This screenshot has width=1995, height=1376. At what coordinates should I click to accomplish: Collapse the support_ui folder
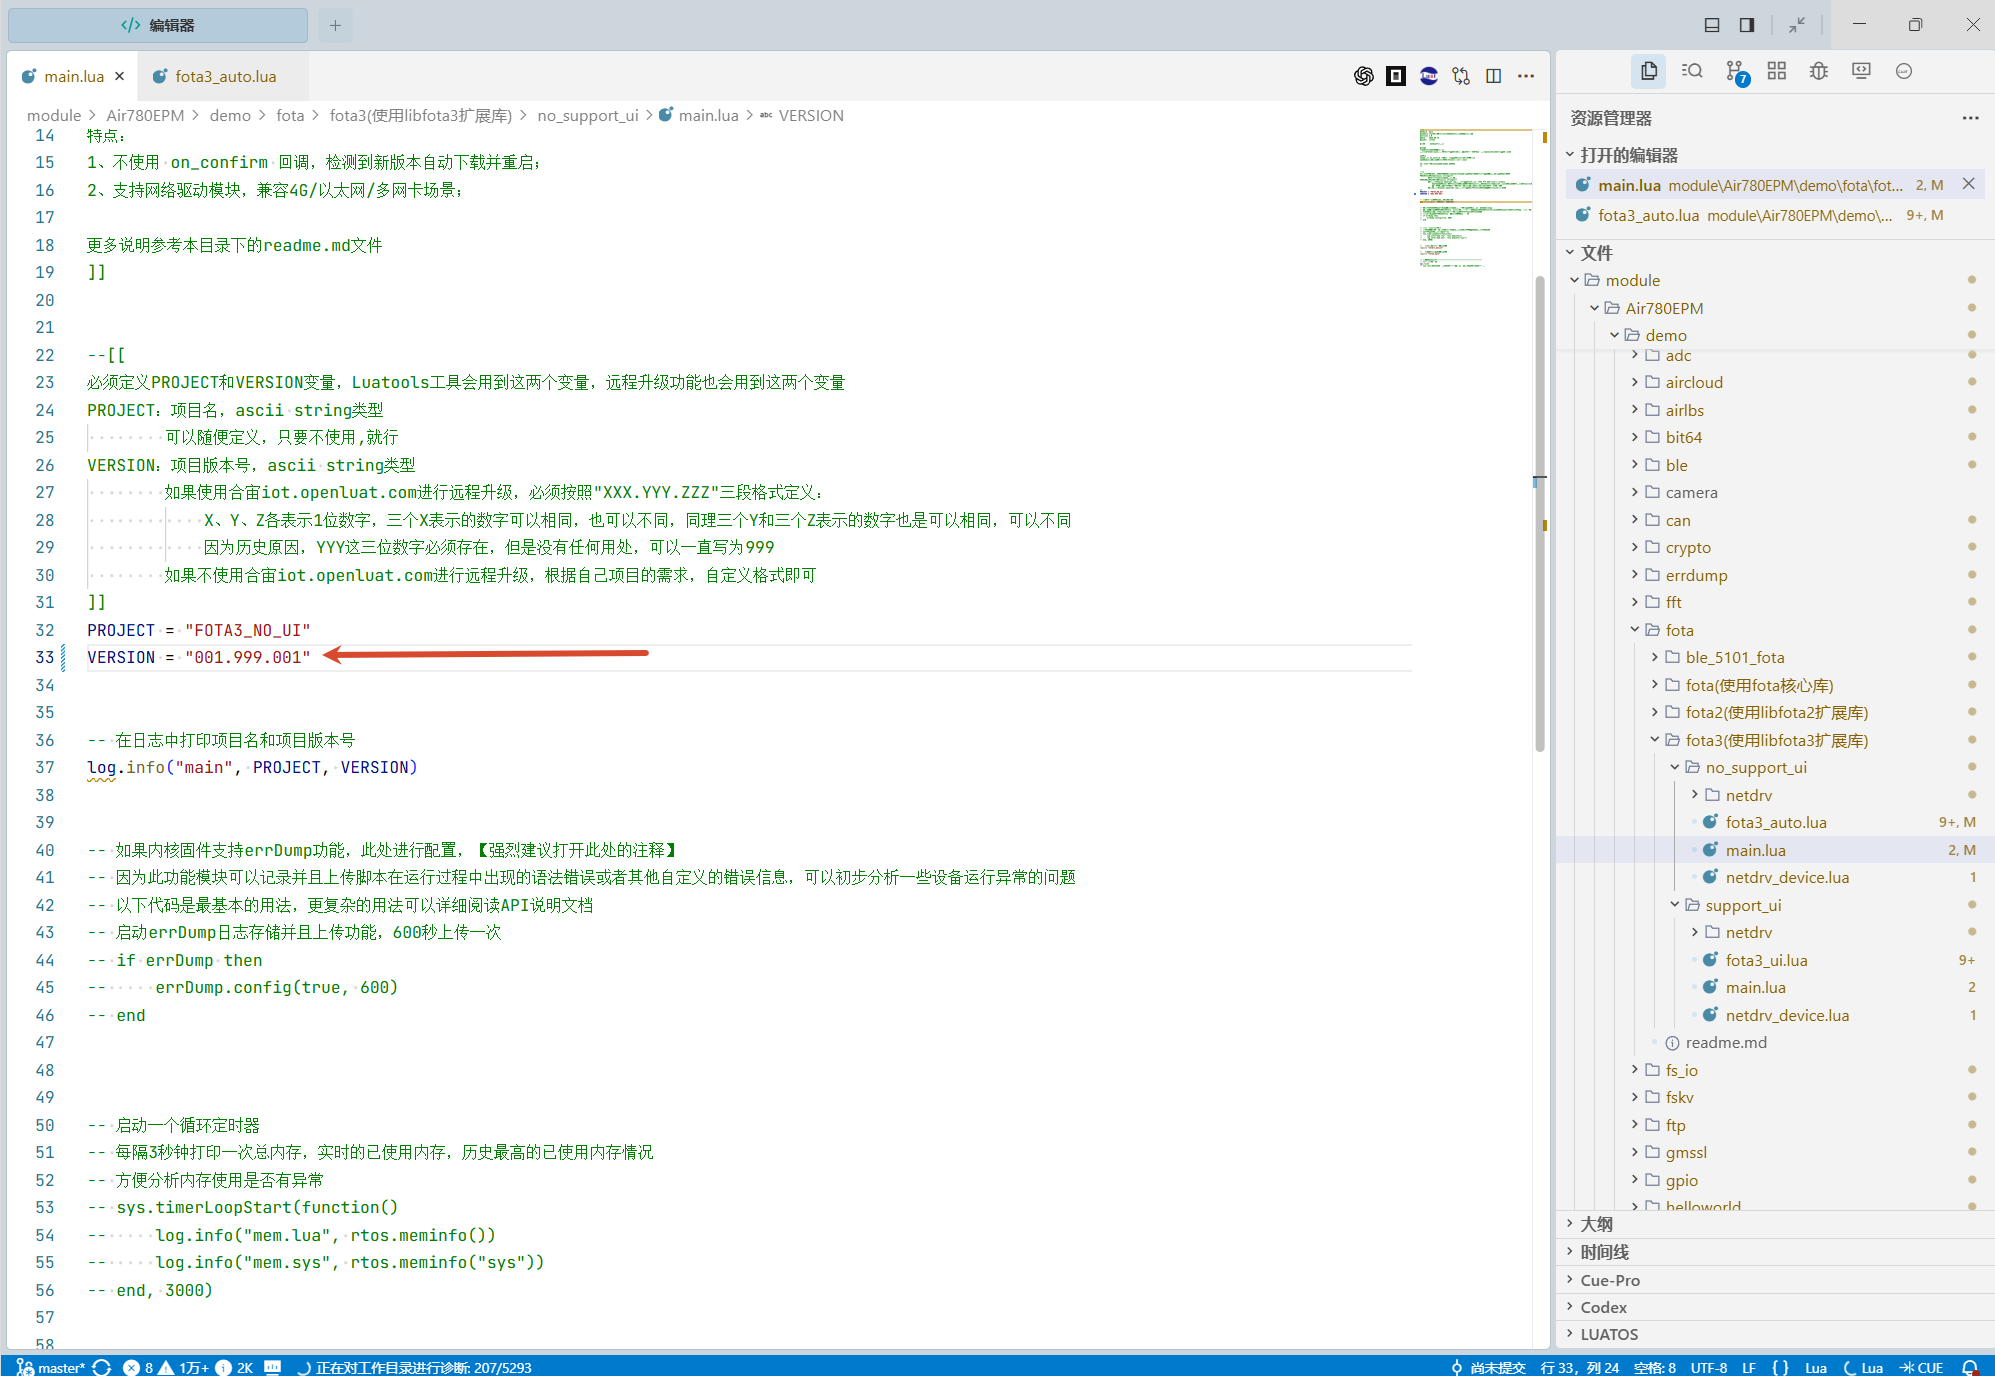(1742, 905)
